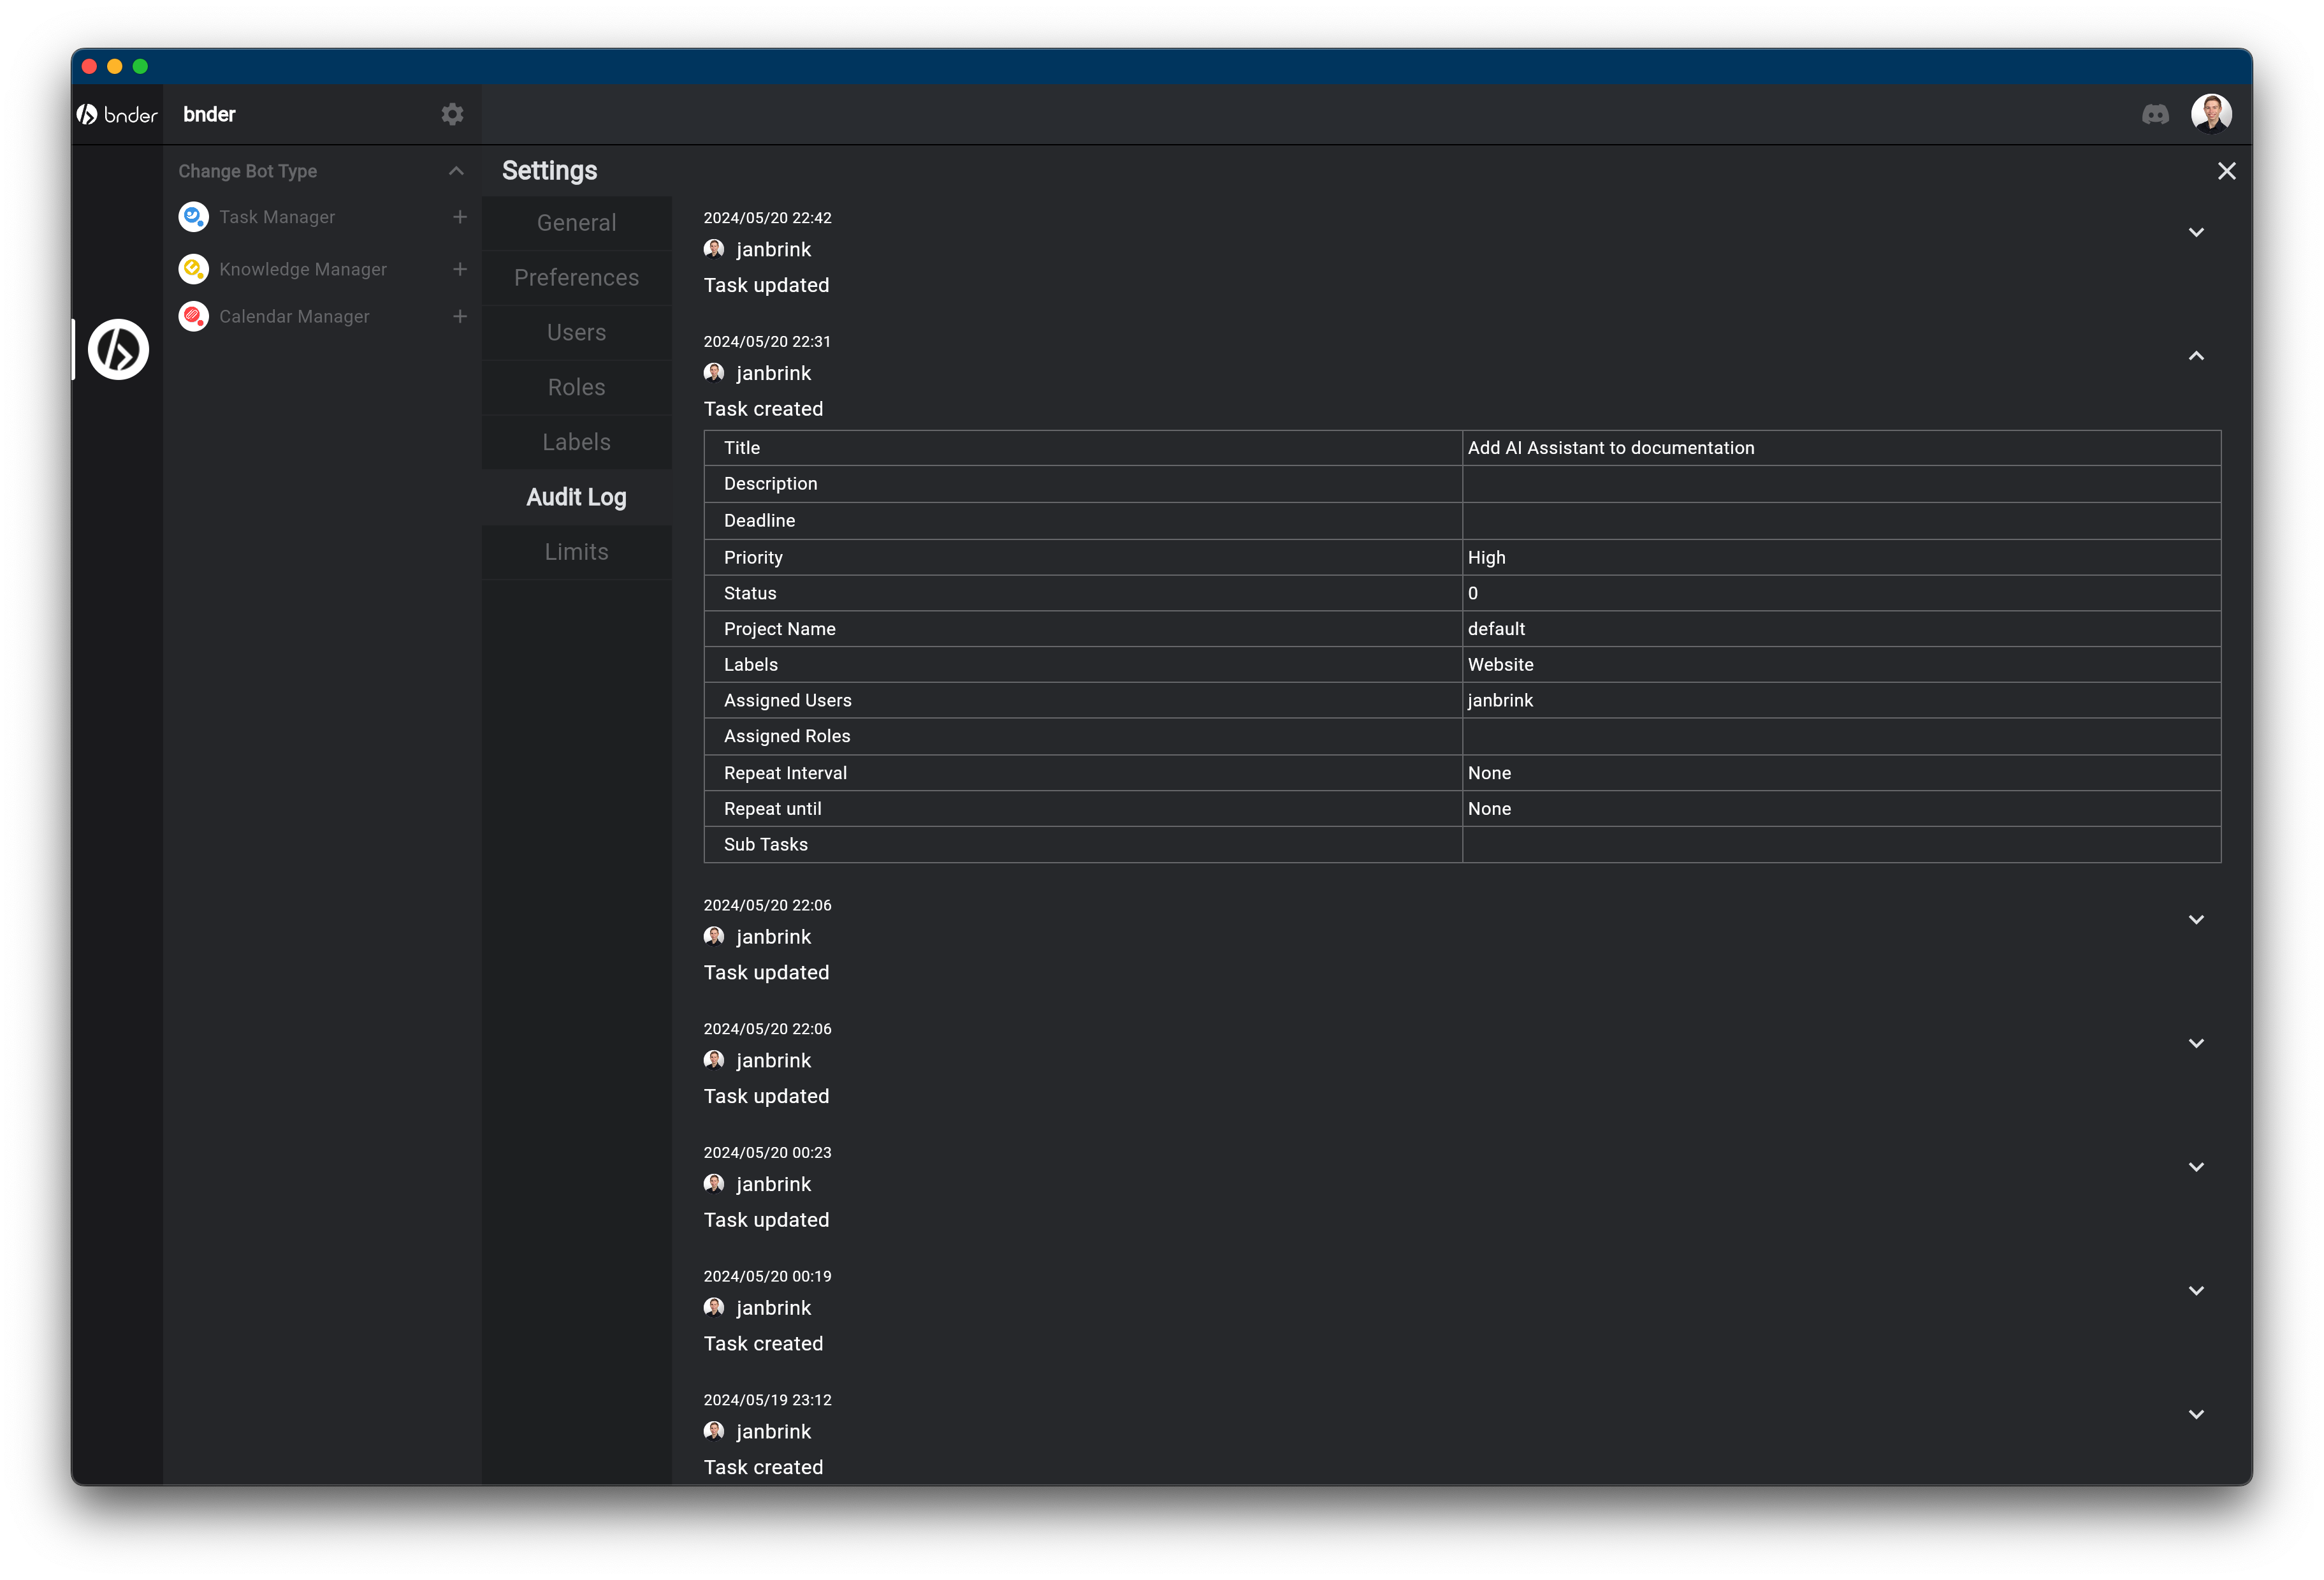
Task: Expand the first 22:06 Task updated entry
Action: pyautogui.click(x=2196, y=920)
